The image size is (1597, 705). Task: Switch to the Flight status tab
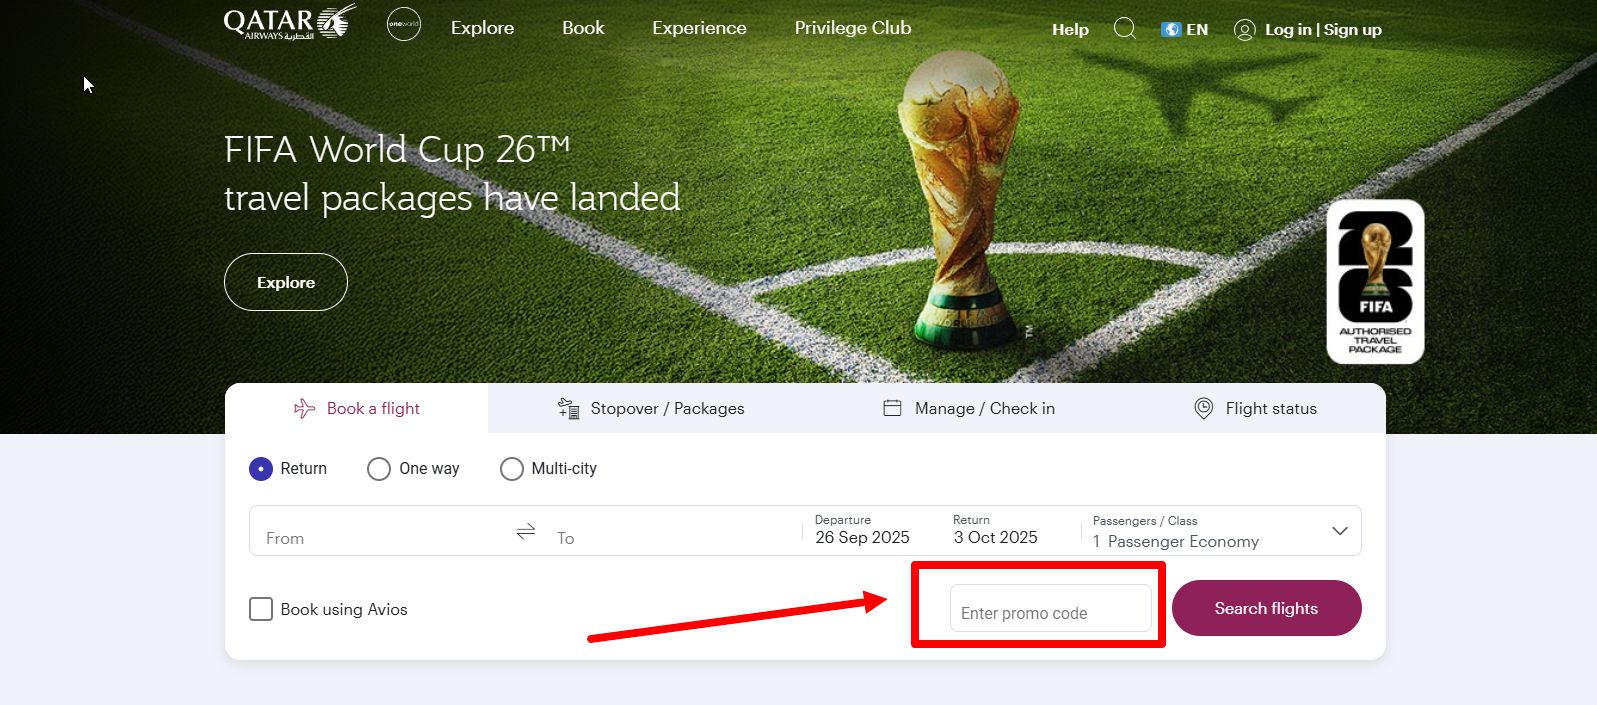point(1255,408)
